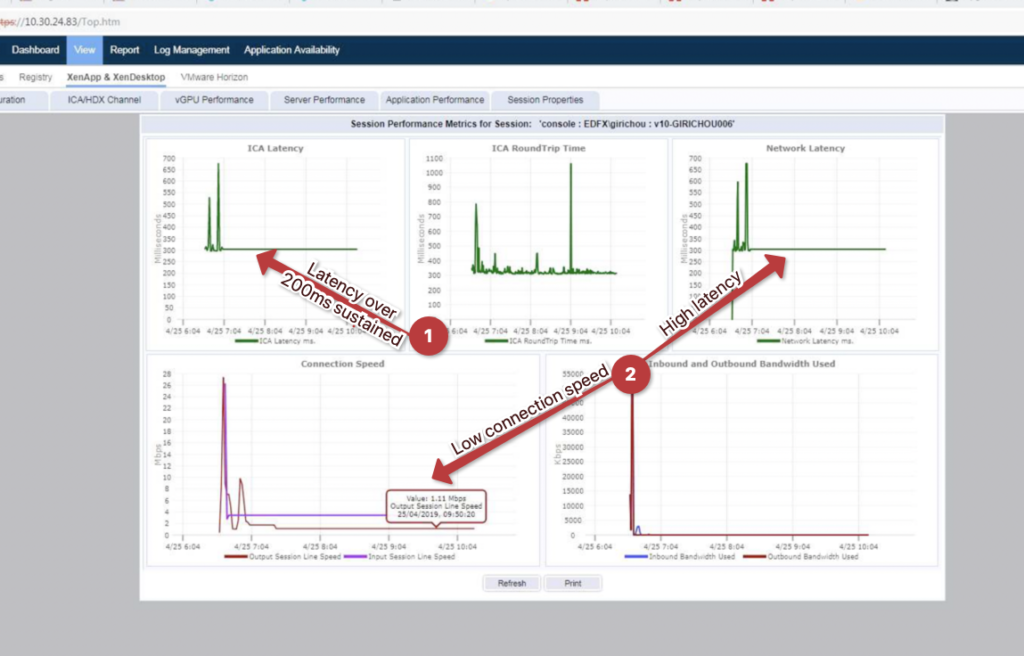Open the Log Management menu

click(191, 49)
